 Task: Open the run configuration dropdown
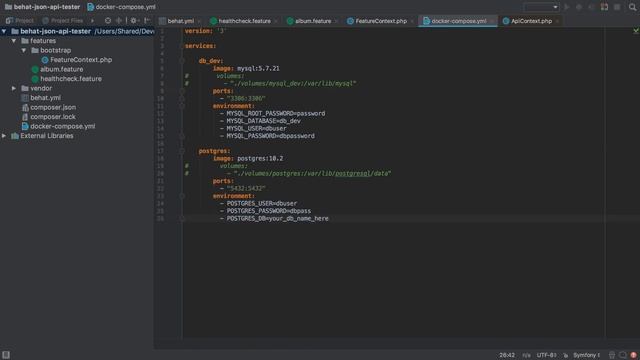coord(541,7)
